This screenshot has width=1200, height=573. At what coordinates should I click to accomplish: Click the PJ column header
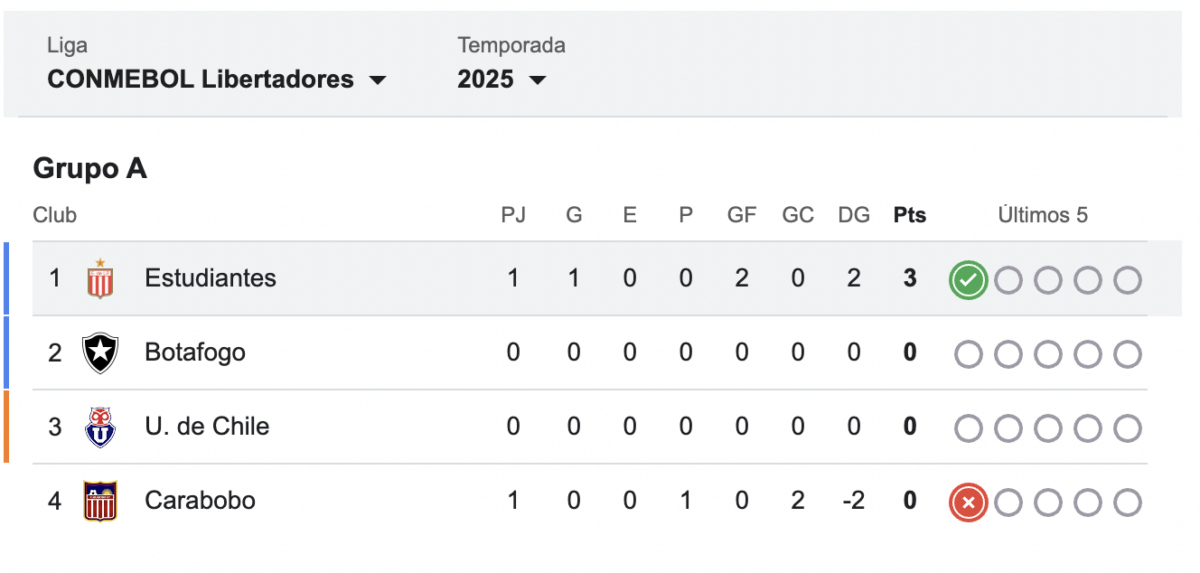(x=513, y=215)
